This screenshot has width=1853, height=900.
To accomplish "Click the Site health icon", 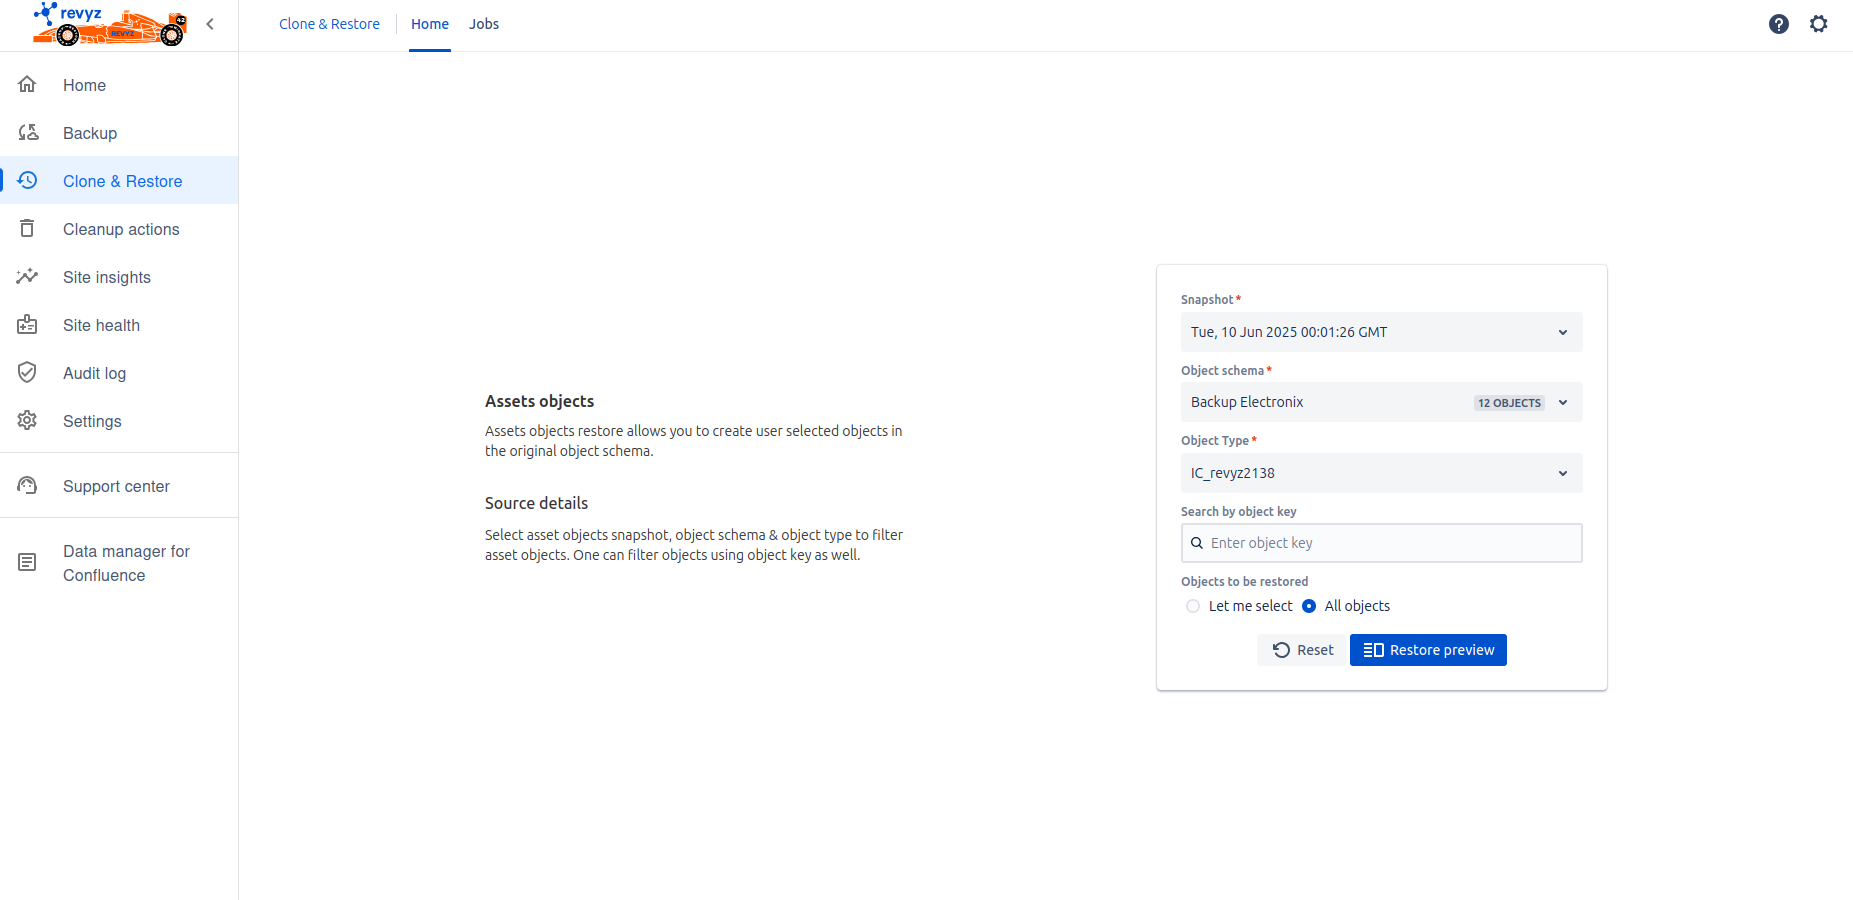I will pyautogui.click(x=27, y=325).
